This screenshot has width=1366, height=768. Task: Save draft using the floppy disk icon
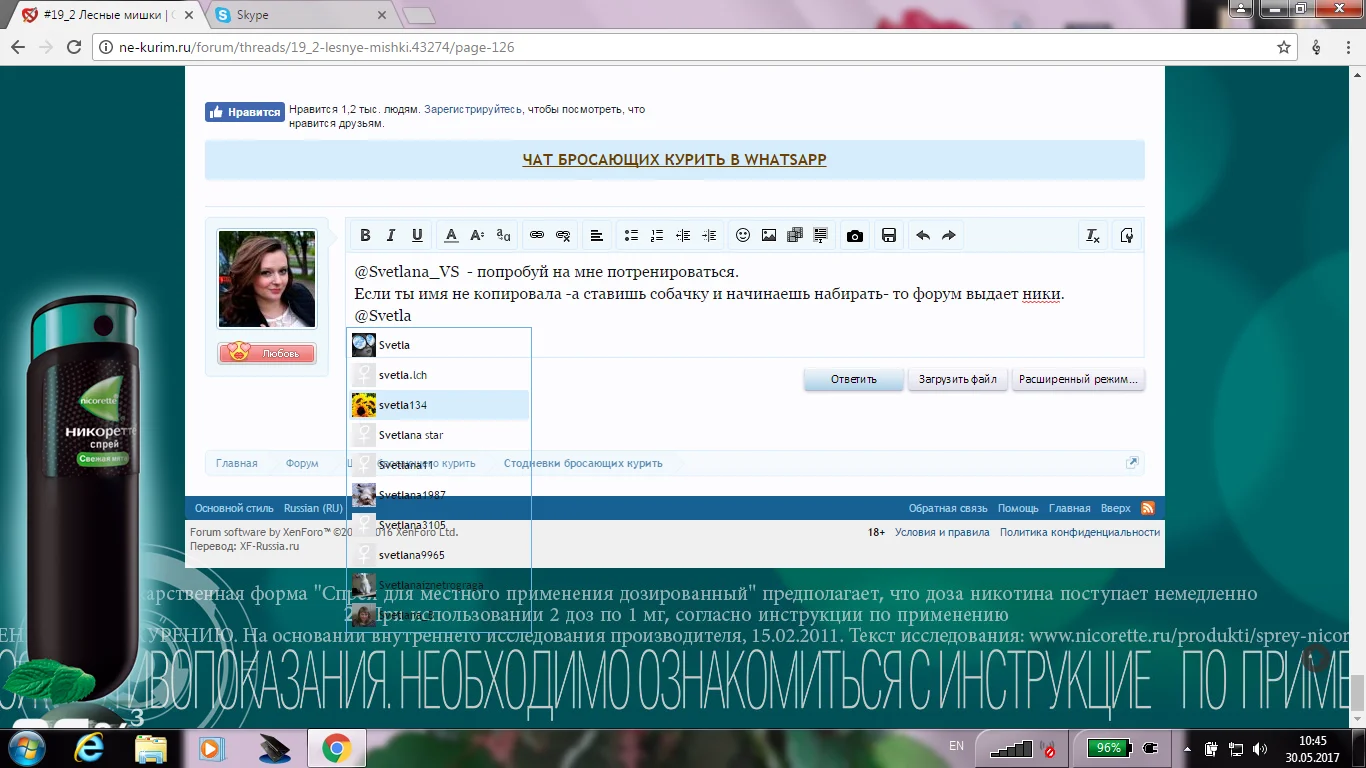(x=888, y=236)
